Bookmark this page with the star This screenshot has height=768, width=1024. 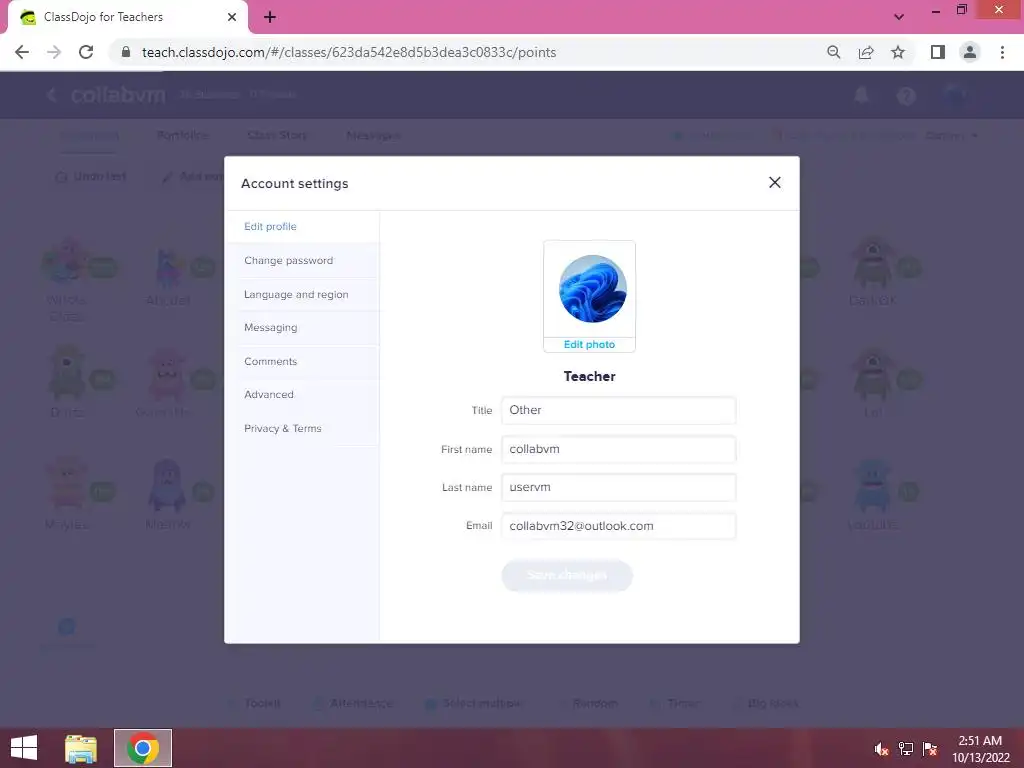click(x=898, y=52)
